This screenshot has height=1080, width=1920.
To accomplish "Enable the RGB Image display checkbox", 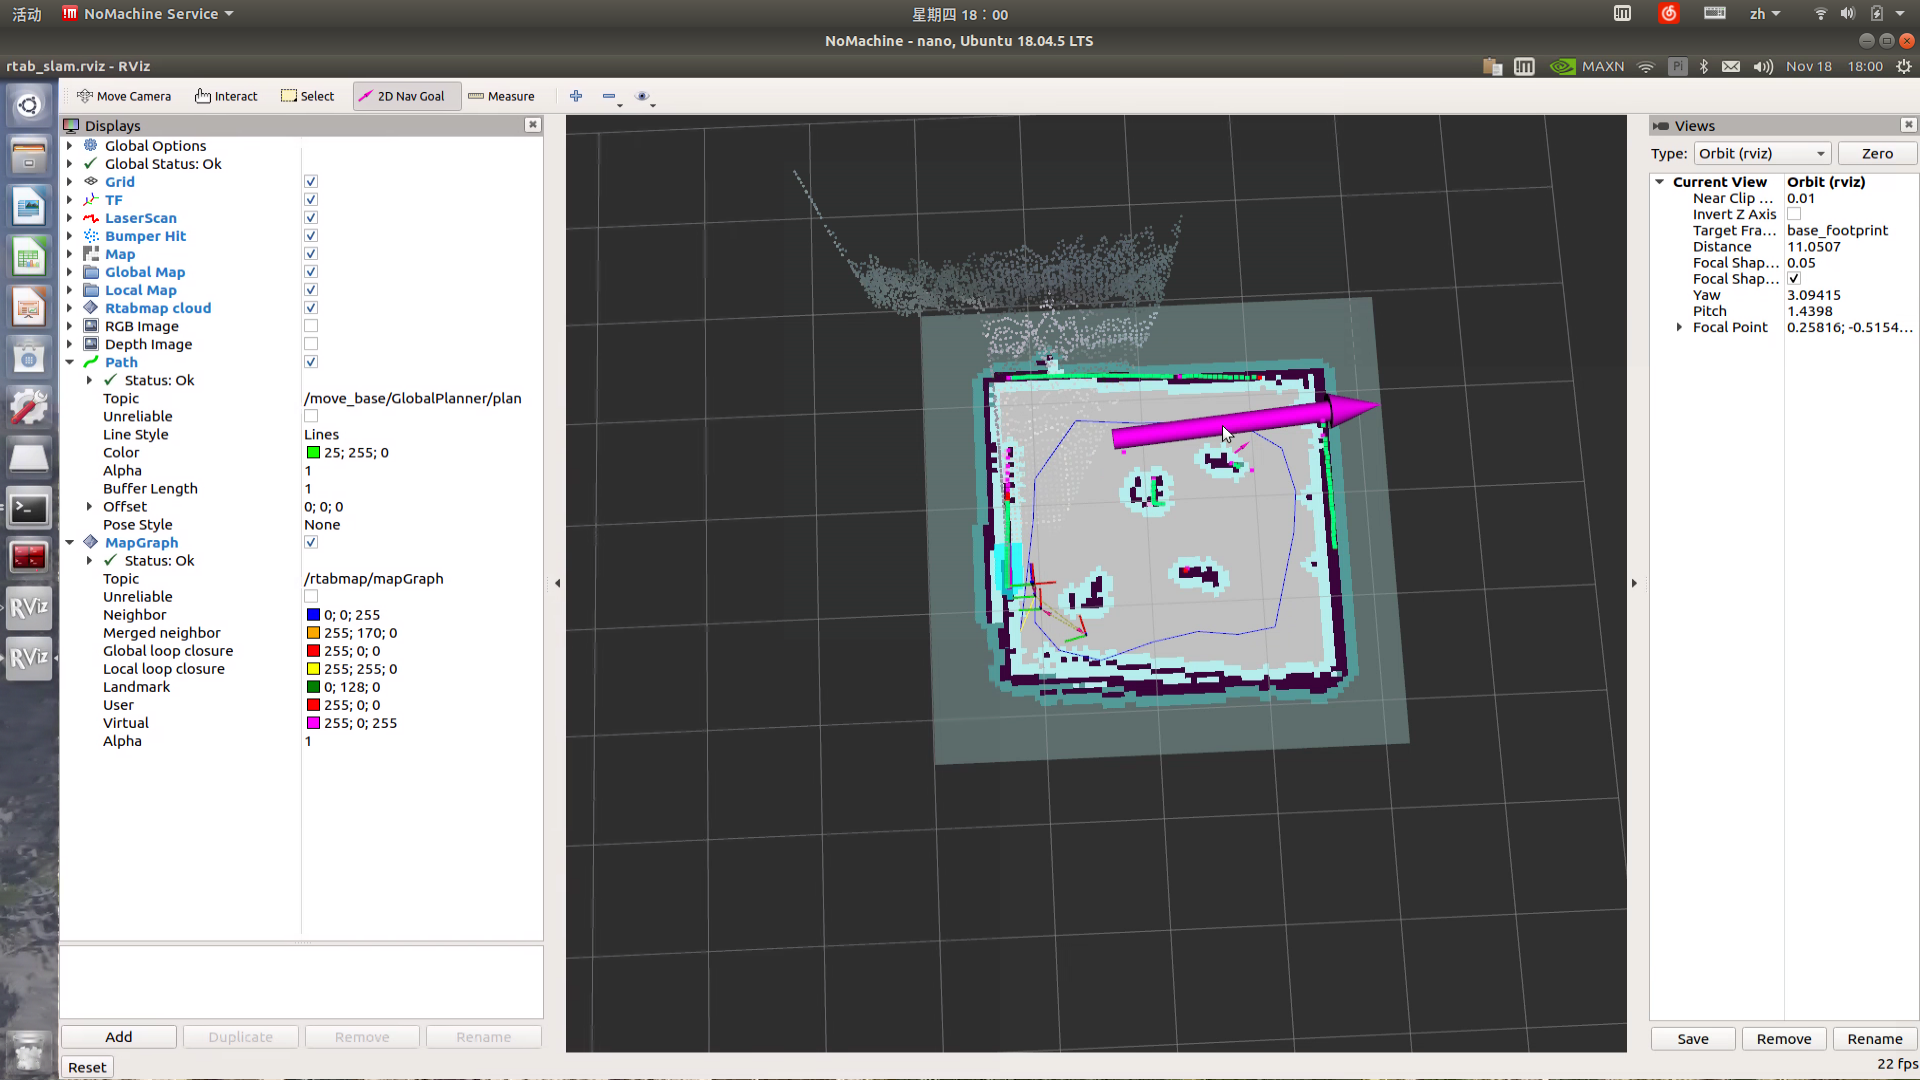I will [311, 326].
